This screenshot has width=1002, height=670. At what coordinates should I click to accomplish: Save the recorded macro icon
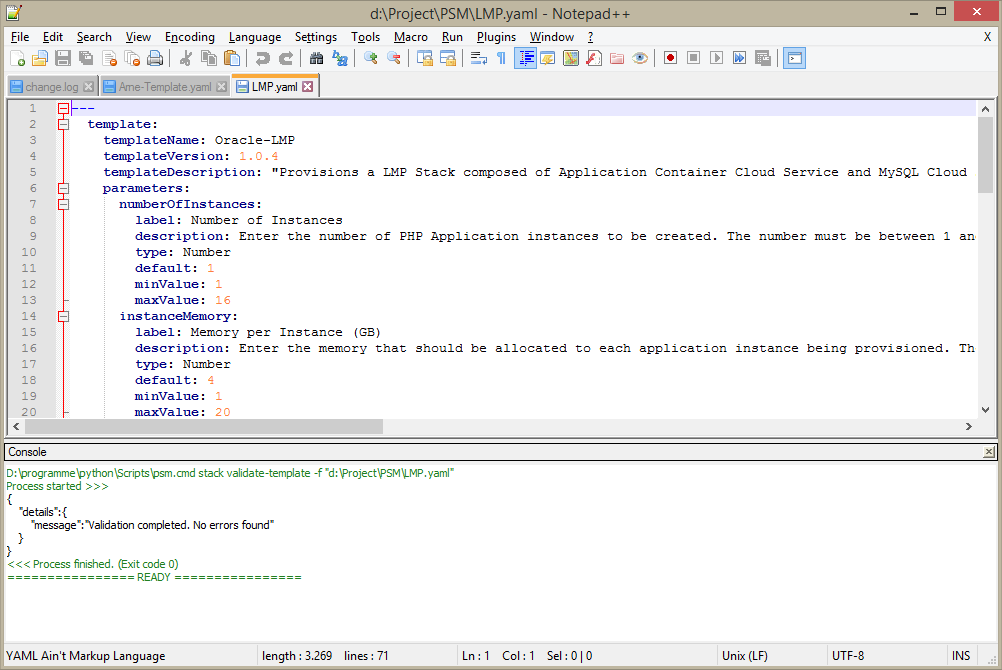tap(763, 59)
